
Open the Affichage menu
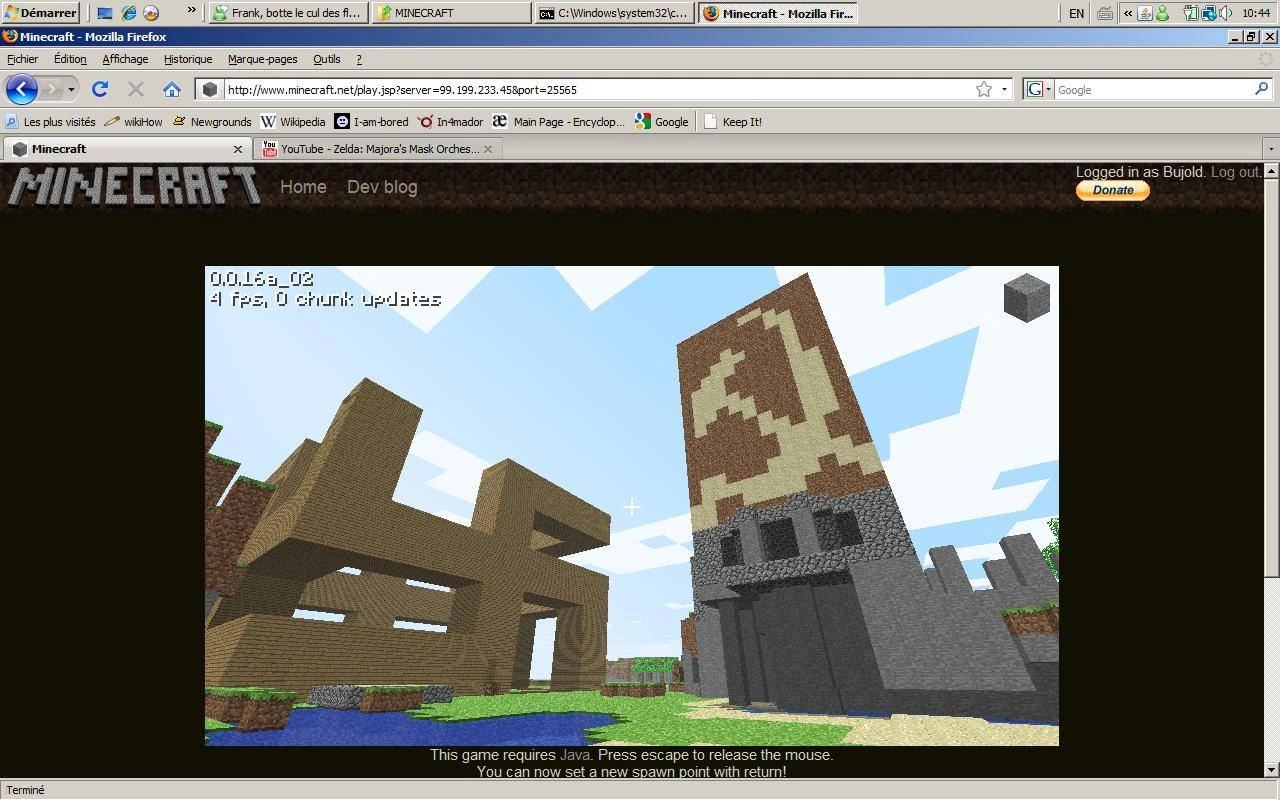click(x=125, y=59)
